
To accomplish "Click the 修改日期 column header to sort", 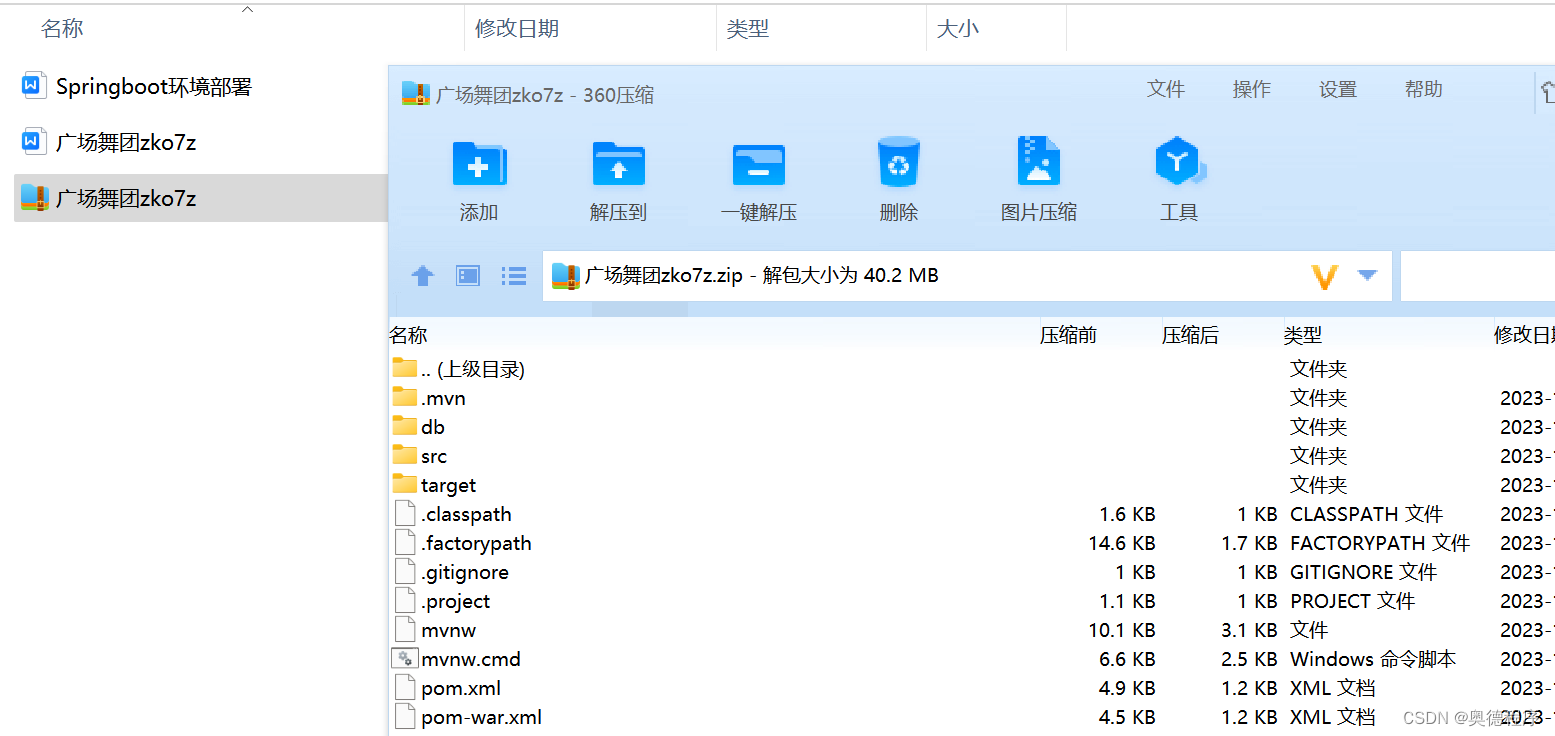I will pos(517,28).
